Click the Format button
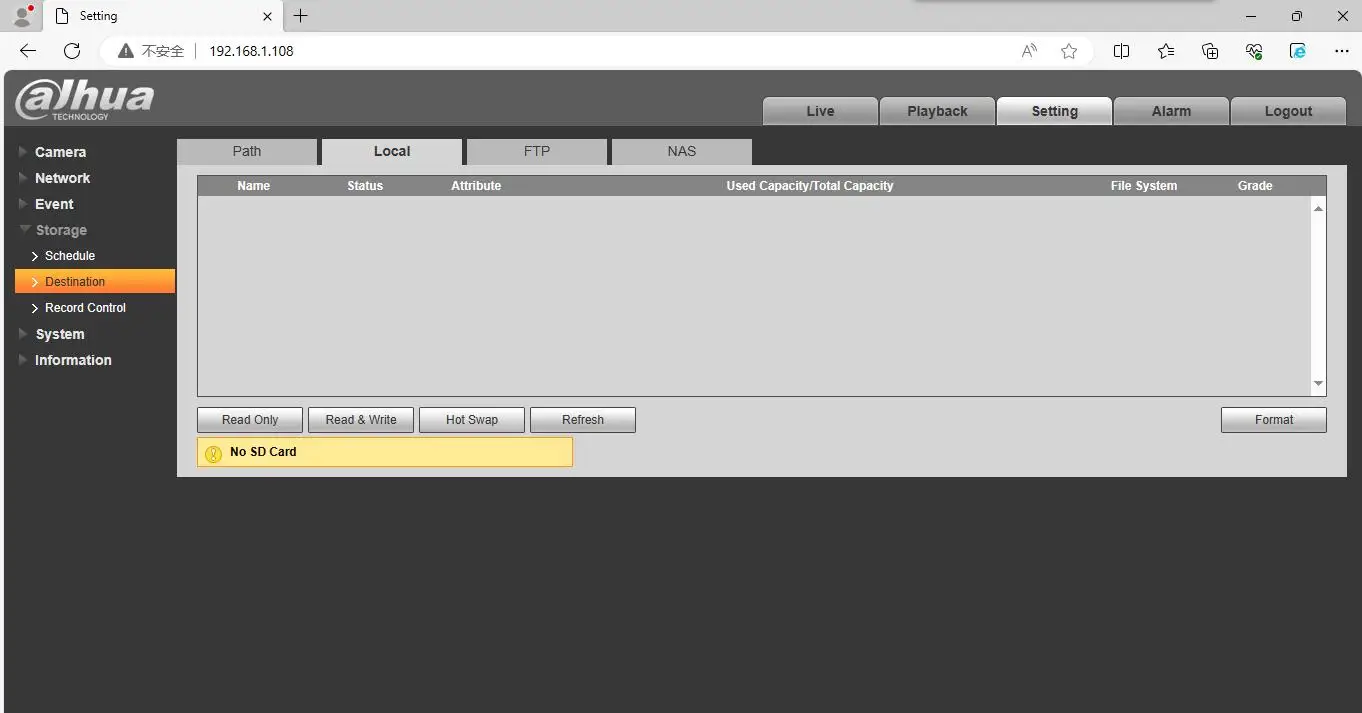This screenshot has width=1362, height=713. coord(1274,420)
